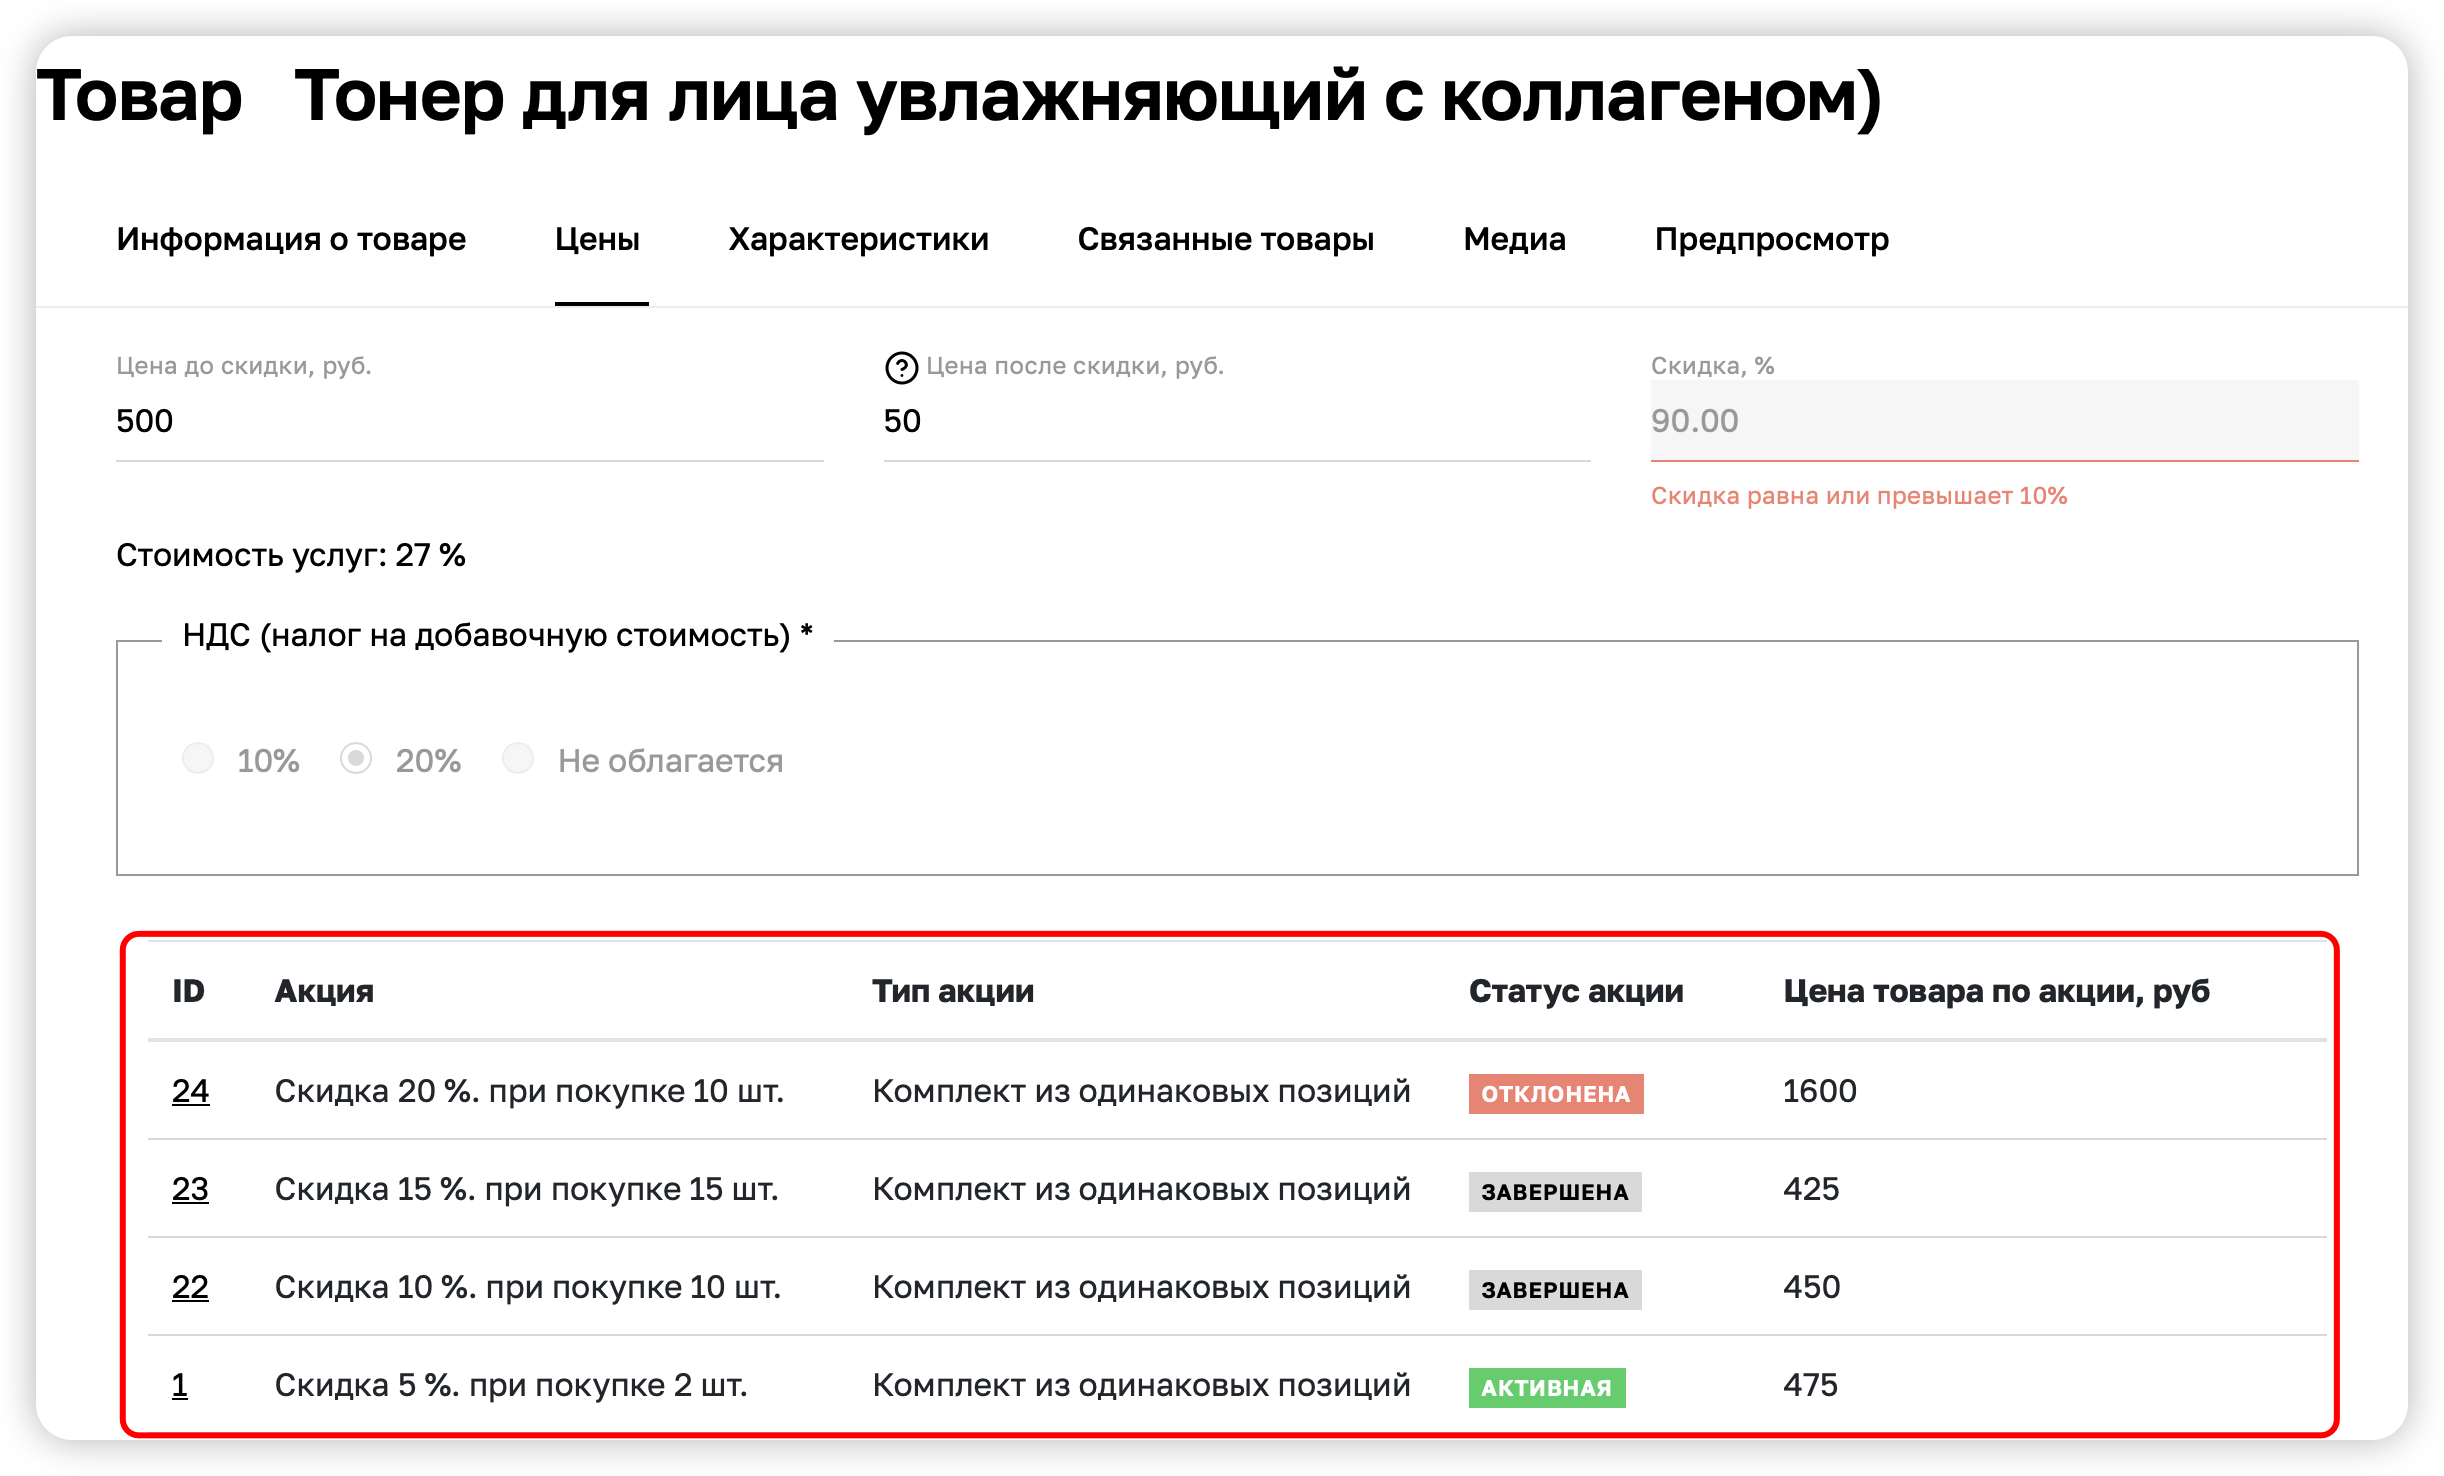Viewport: 2444px width, 1476px height.
Task: Click the promo price 425 cell
Action: pos(1811,1189)
